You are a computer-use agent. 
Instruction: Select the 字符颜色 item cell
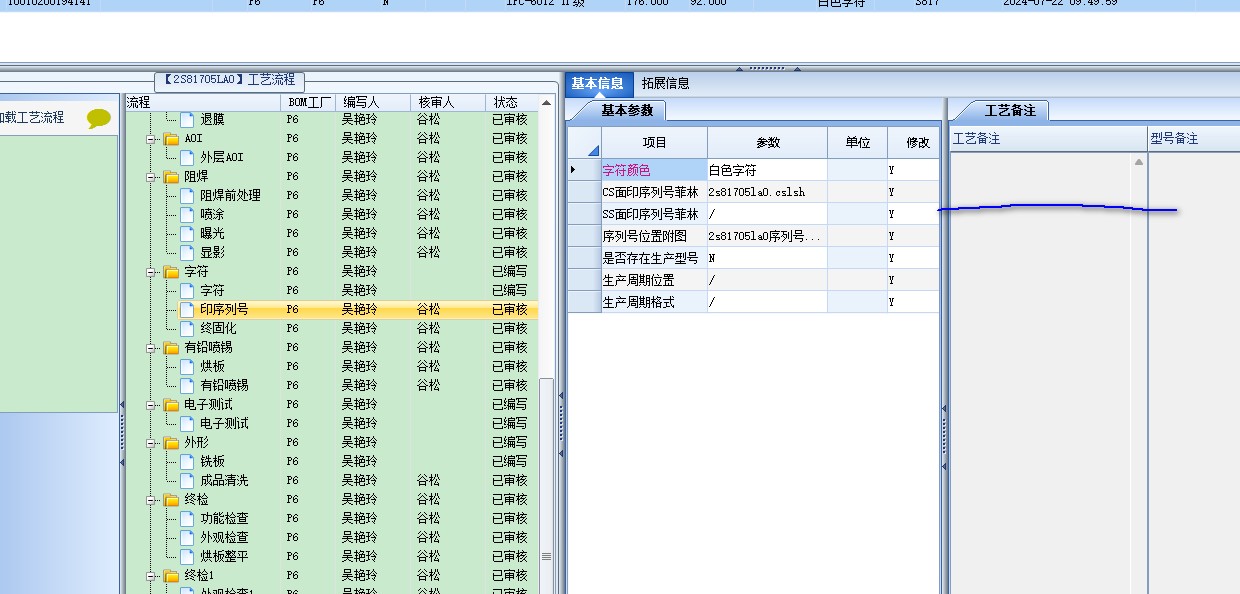pos(654,170)
